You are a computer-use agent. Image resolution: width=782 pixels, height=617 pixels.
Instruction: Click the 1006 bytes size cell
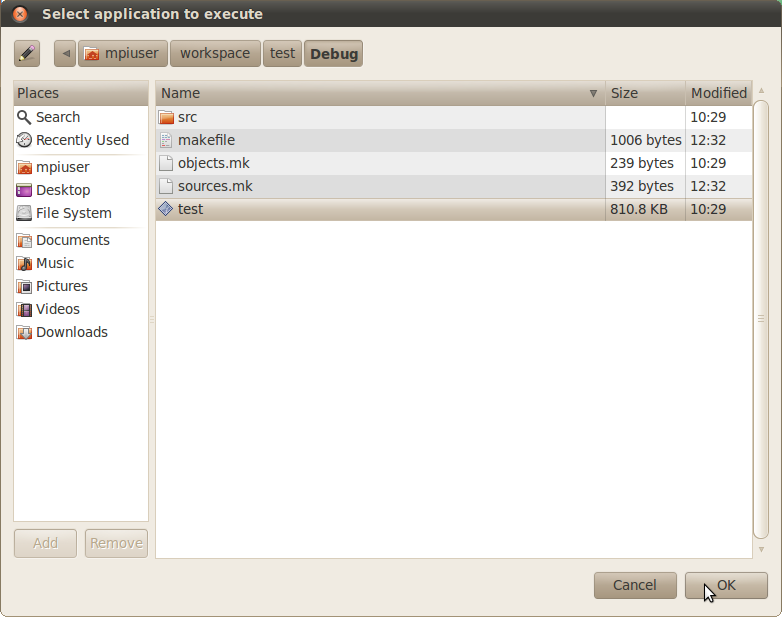[x=645, y=140]
